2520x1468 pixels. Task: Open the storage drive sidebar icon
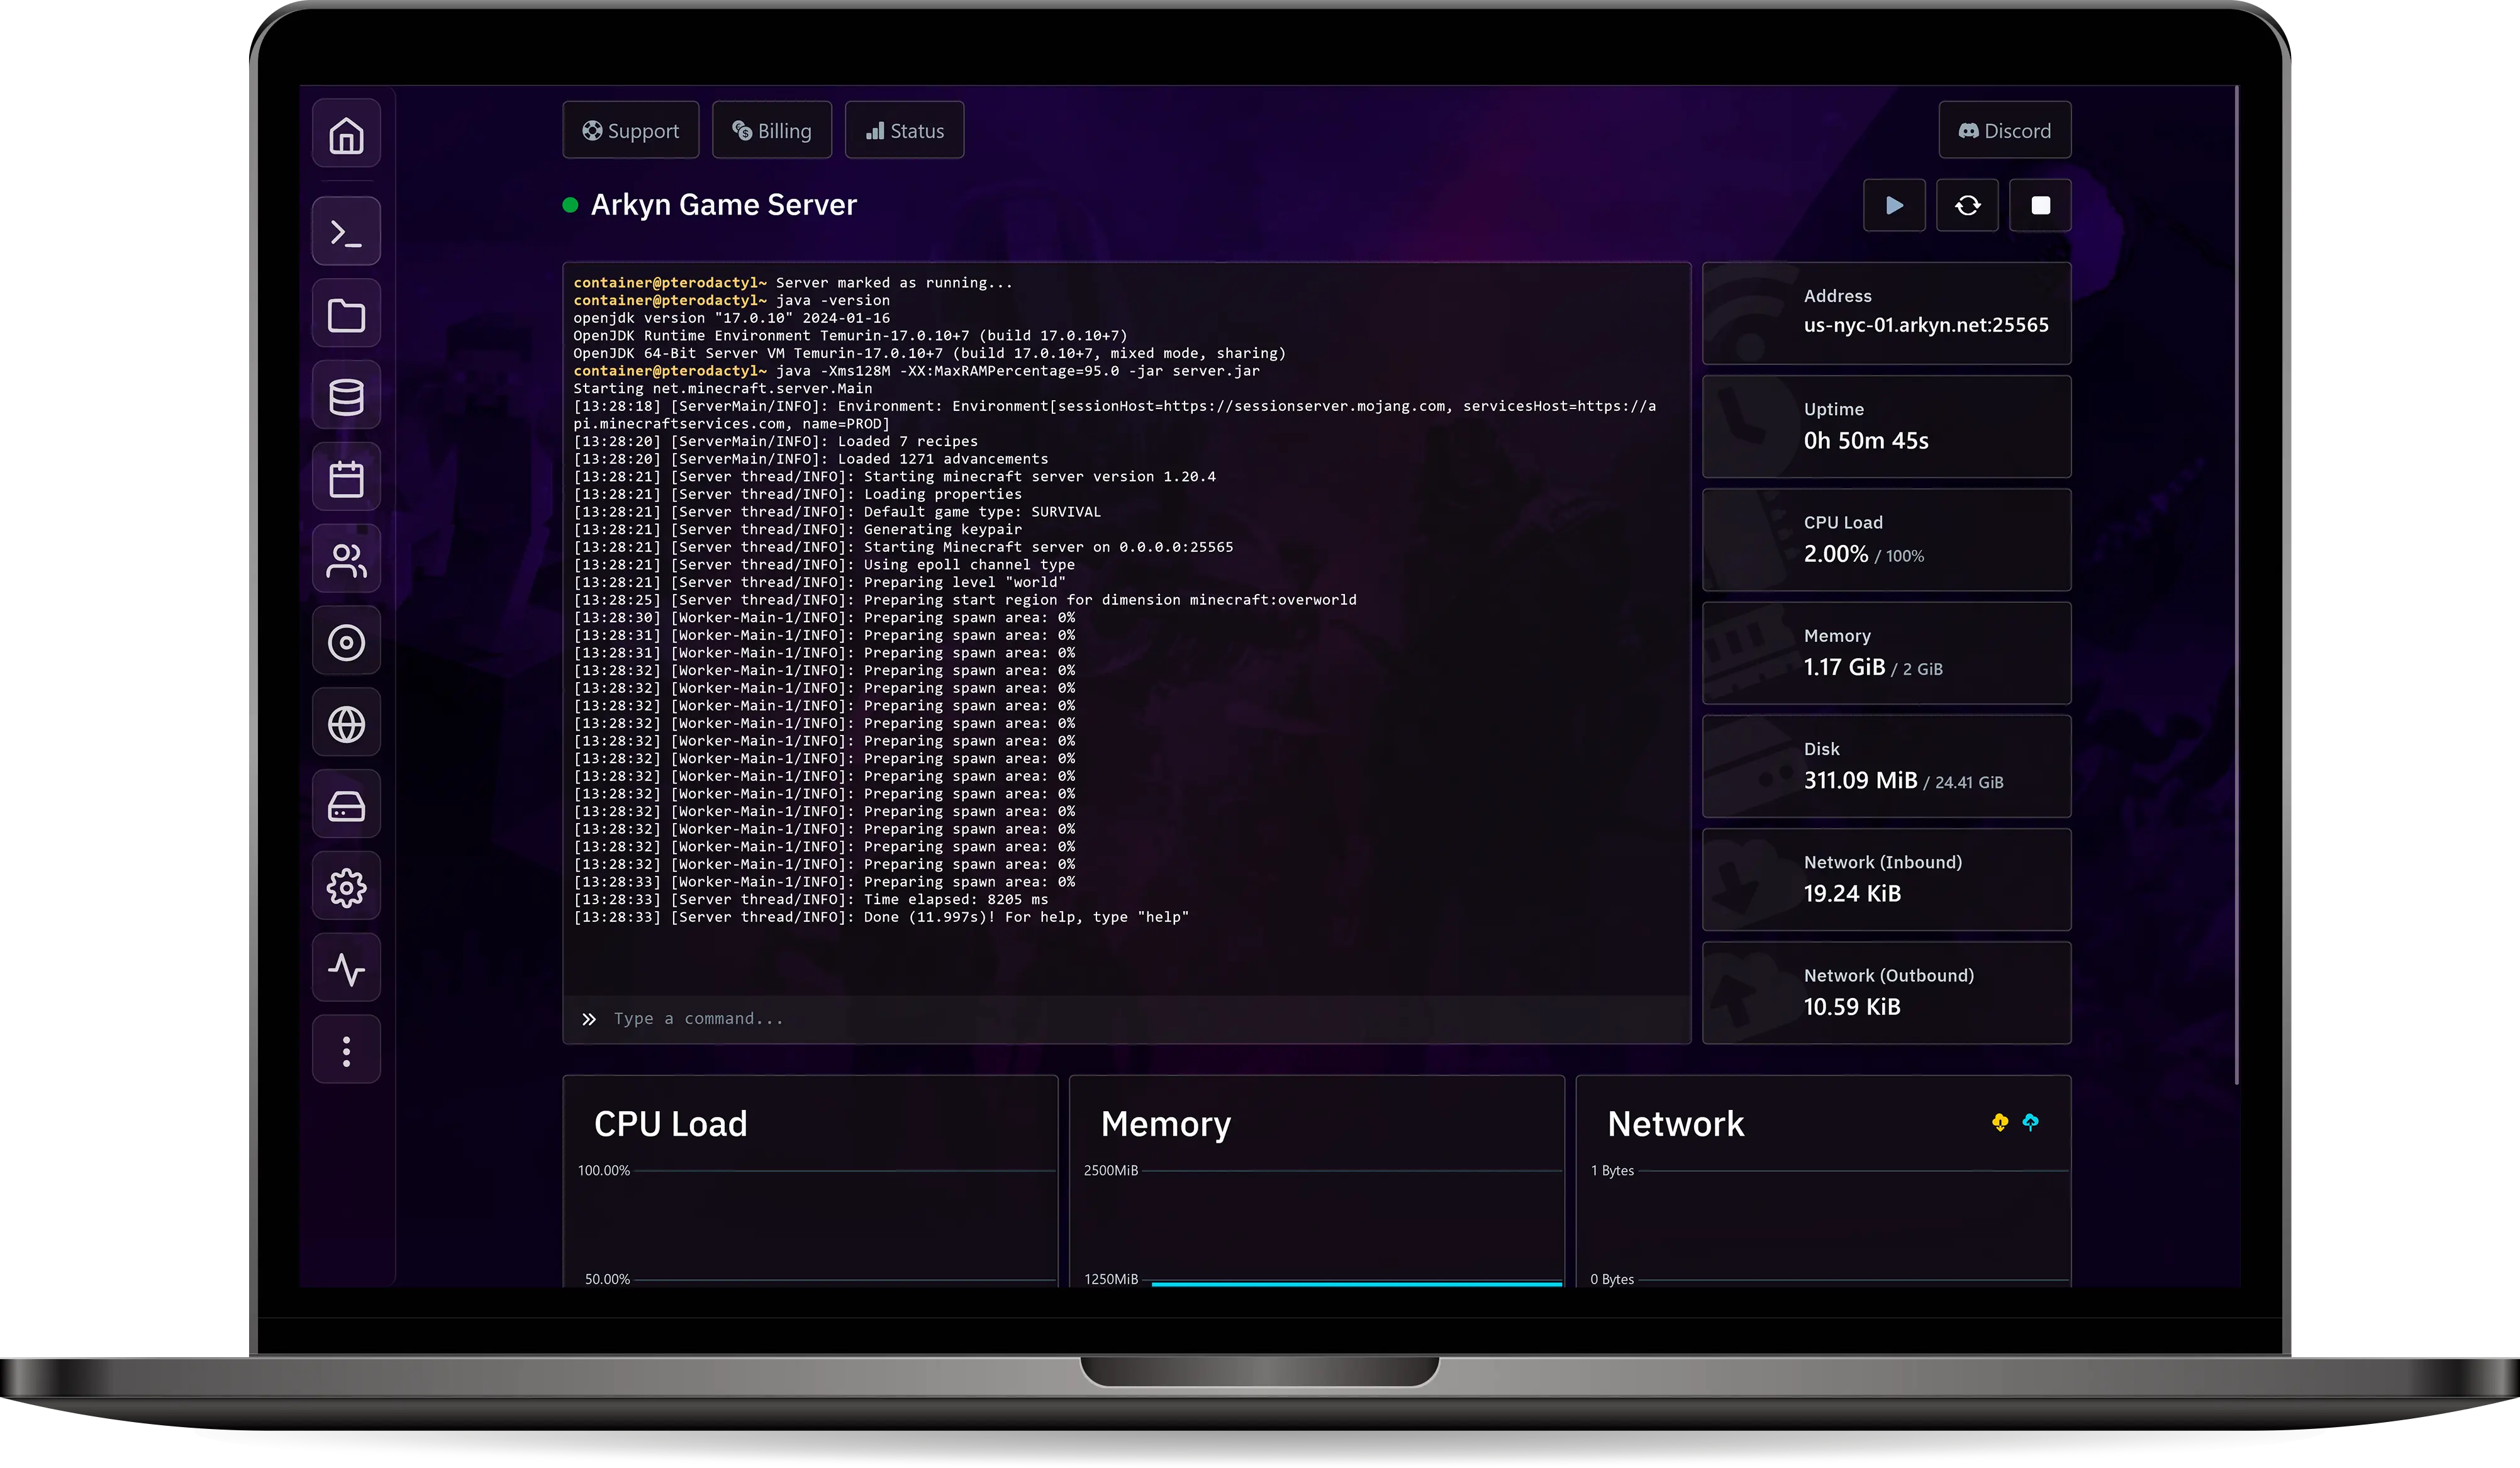(x=346, y=805)
